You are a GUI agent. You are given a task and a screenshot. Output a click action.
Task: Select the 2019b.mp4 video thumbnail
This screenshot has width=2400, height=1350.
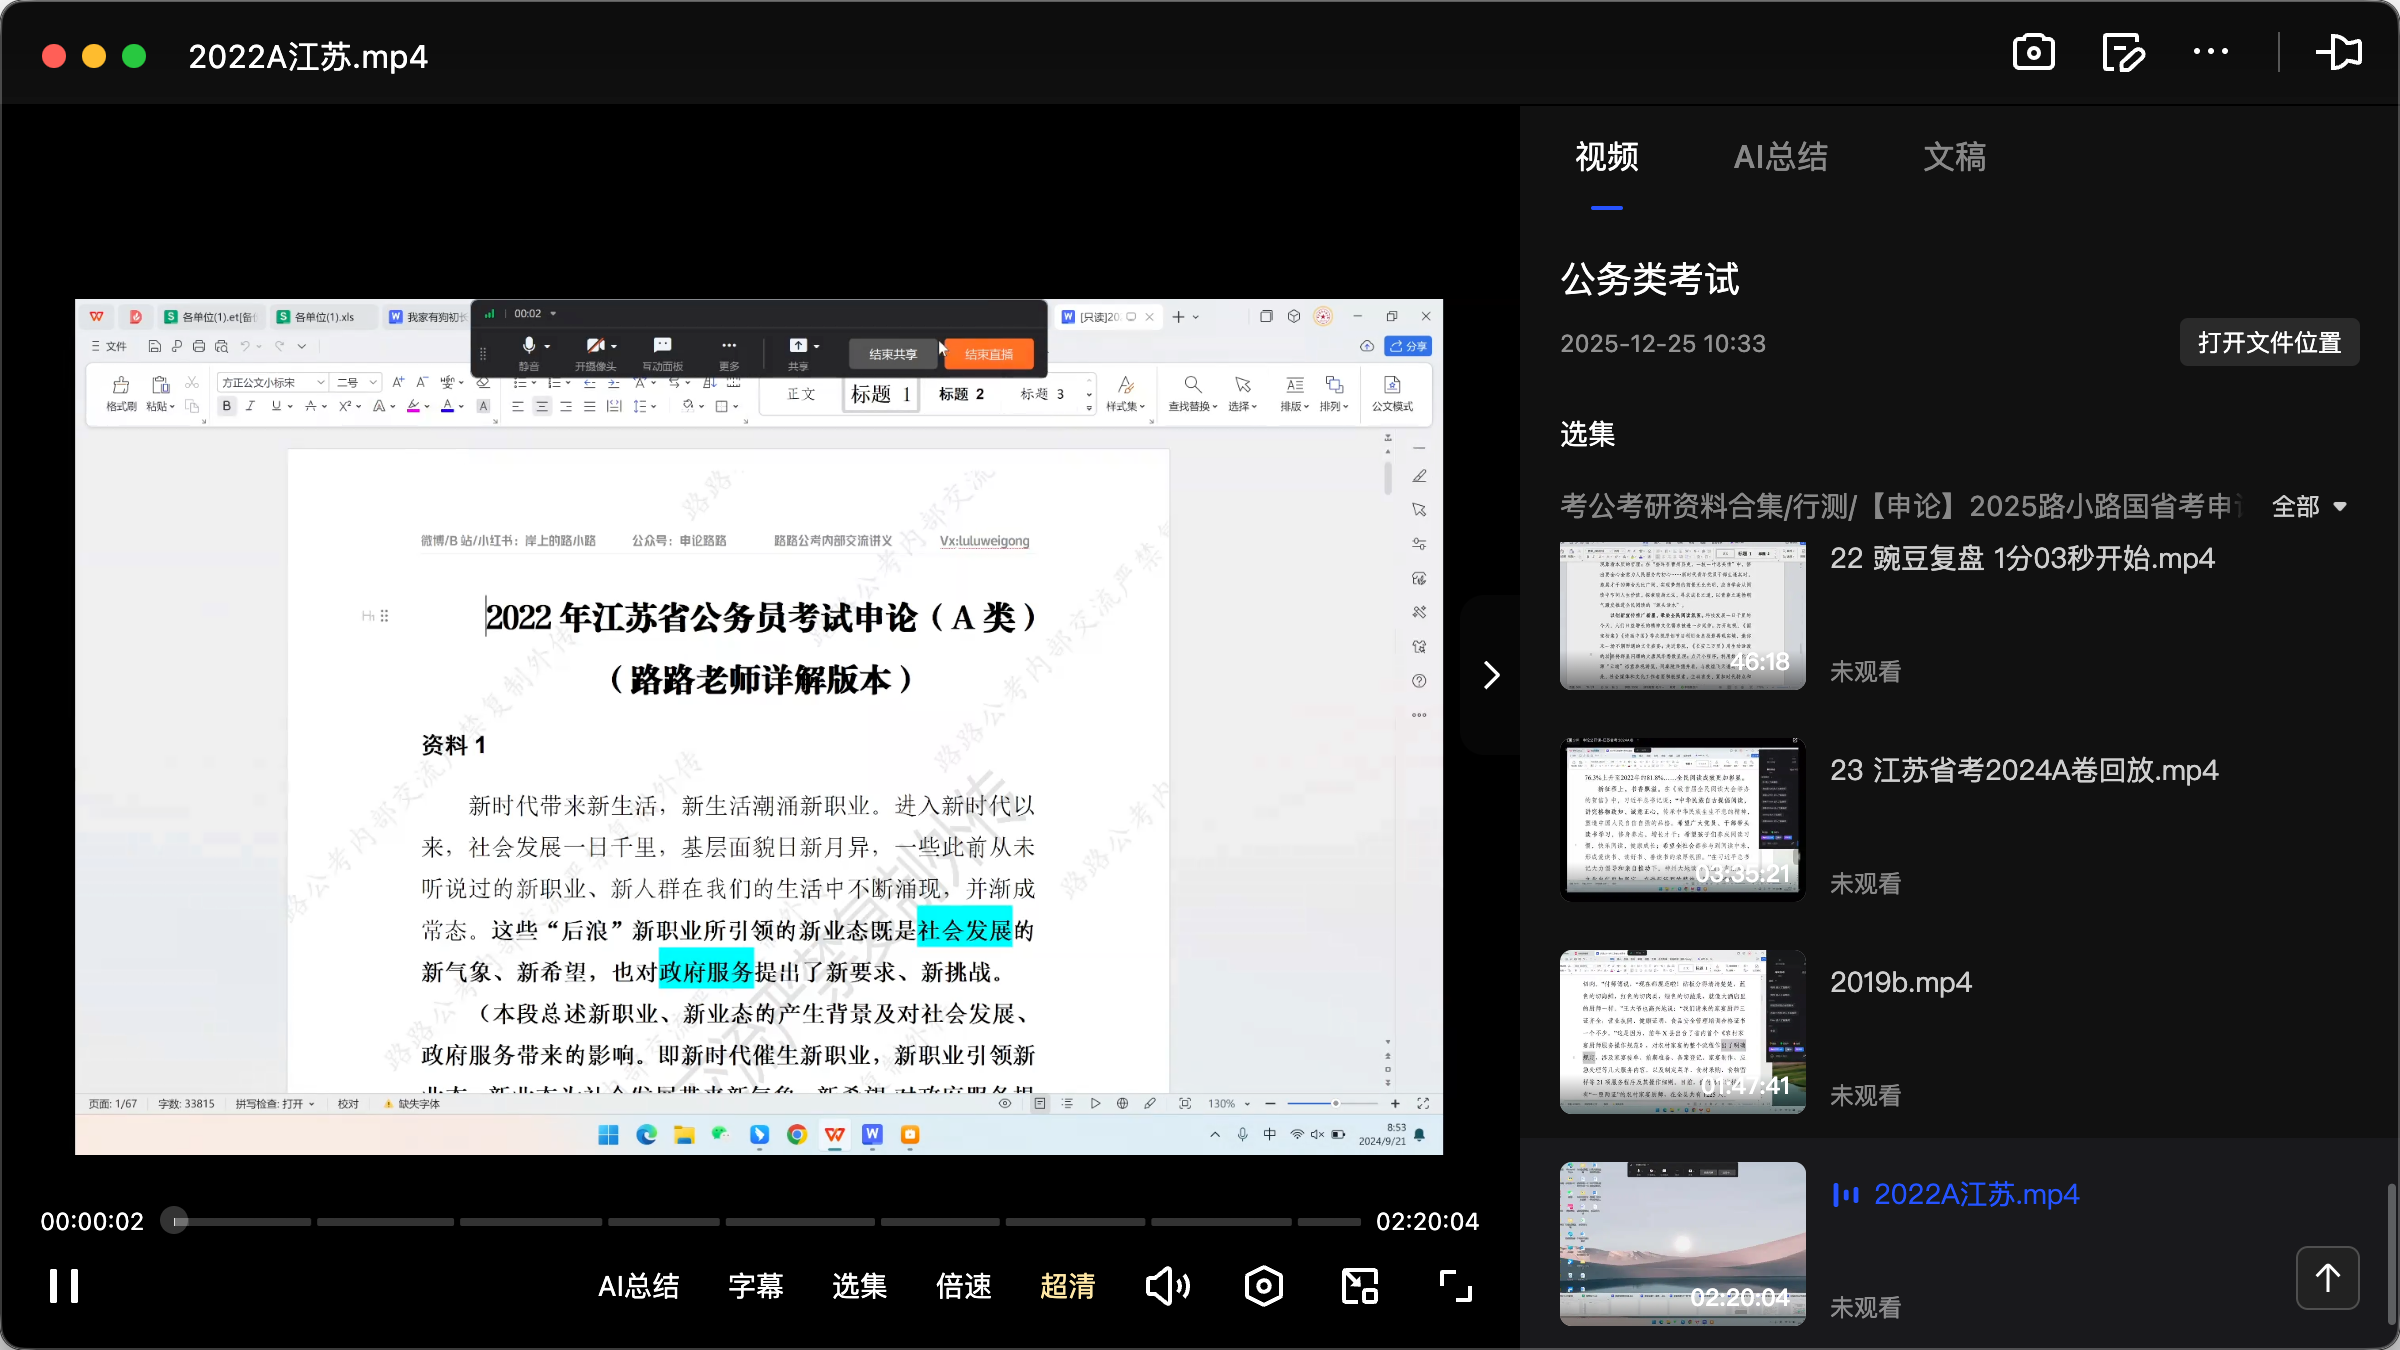pyautogui.click(x=1681, y=1031)
